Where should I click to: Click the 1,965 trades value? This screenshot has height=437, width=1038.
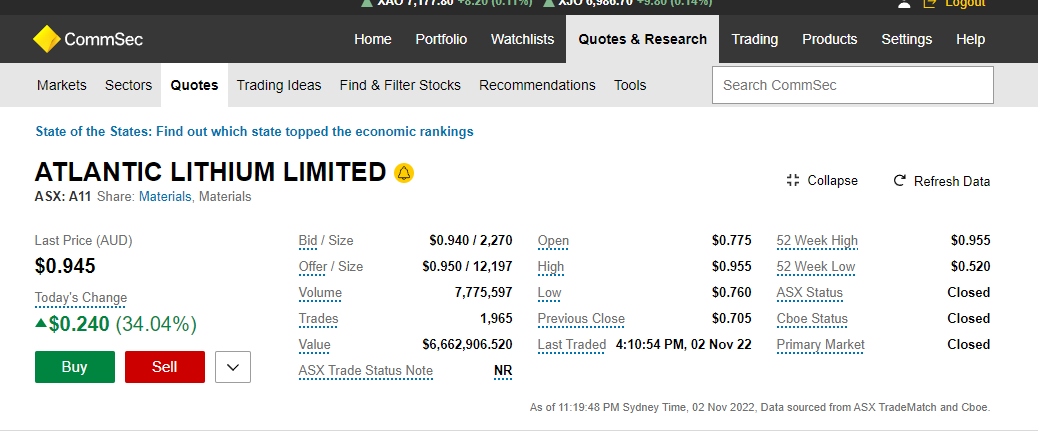click(x=496, y=318)
